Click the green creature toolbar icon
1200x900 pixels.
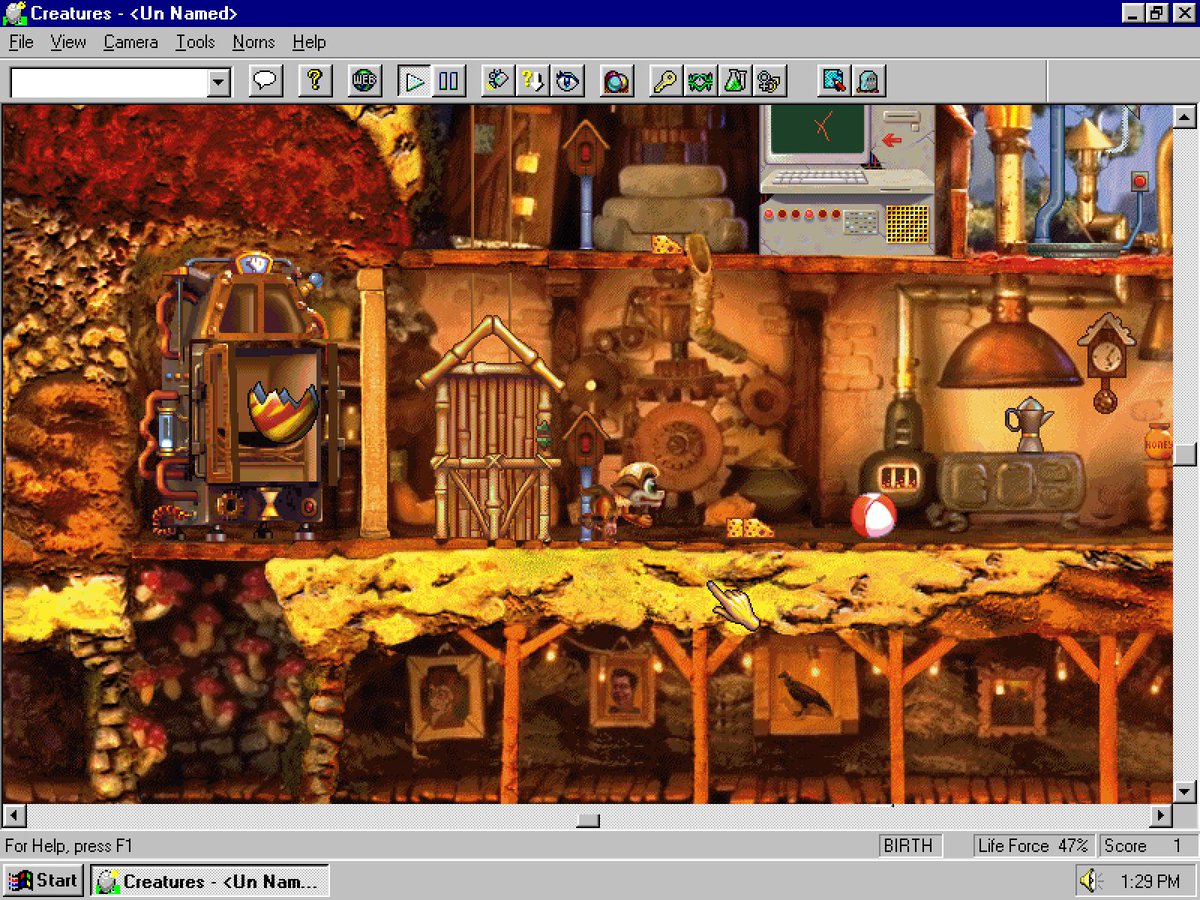pyautogui.click(x=700, y=81)
